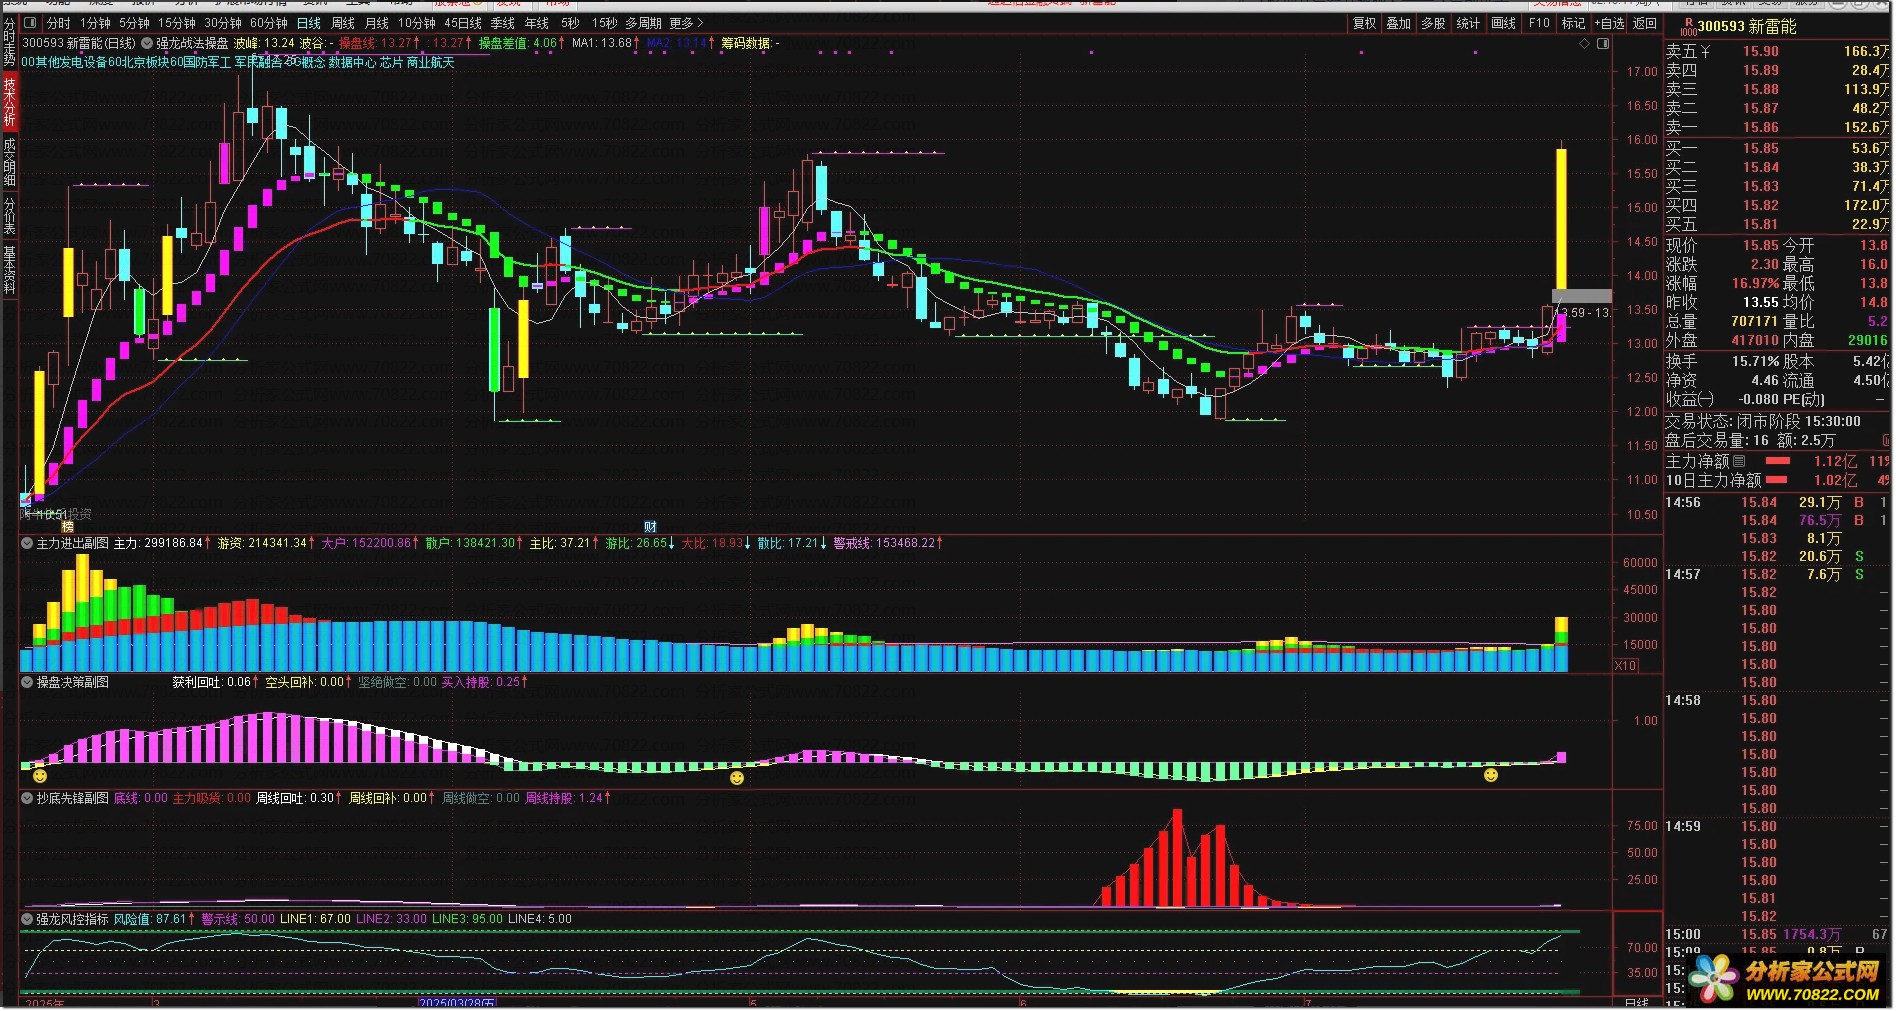Screen dimensions: 1896x1011
Task: Open the 分价表 side tab
Action: [x=9, y=215]
